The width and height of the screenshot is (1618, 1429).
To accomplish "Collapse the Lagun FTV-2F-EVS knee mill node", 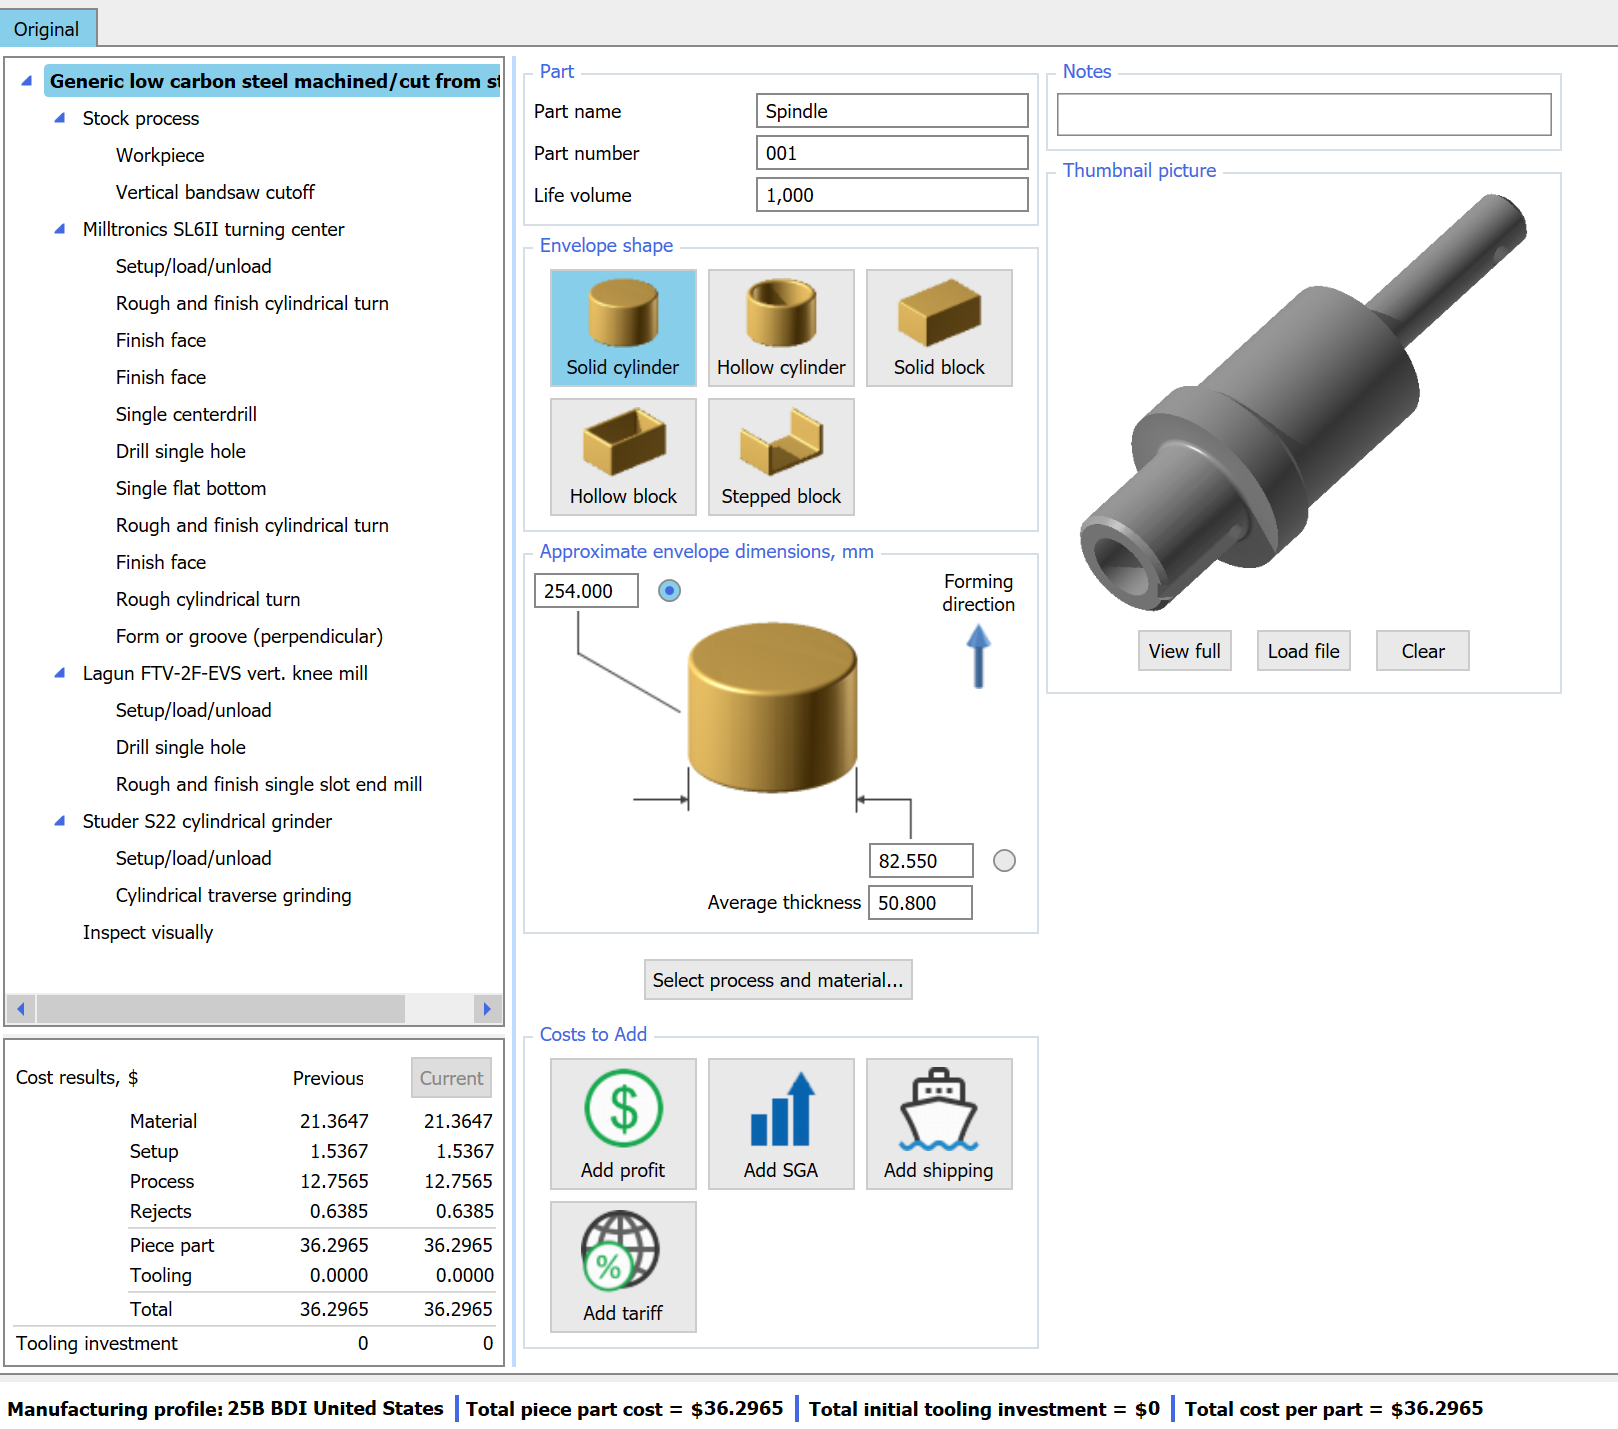I will [x=59, y=673].
